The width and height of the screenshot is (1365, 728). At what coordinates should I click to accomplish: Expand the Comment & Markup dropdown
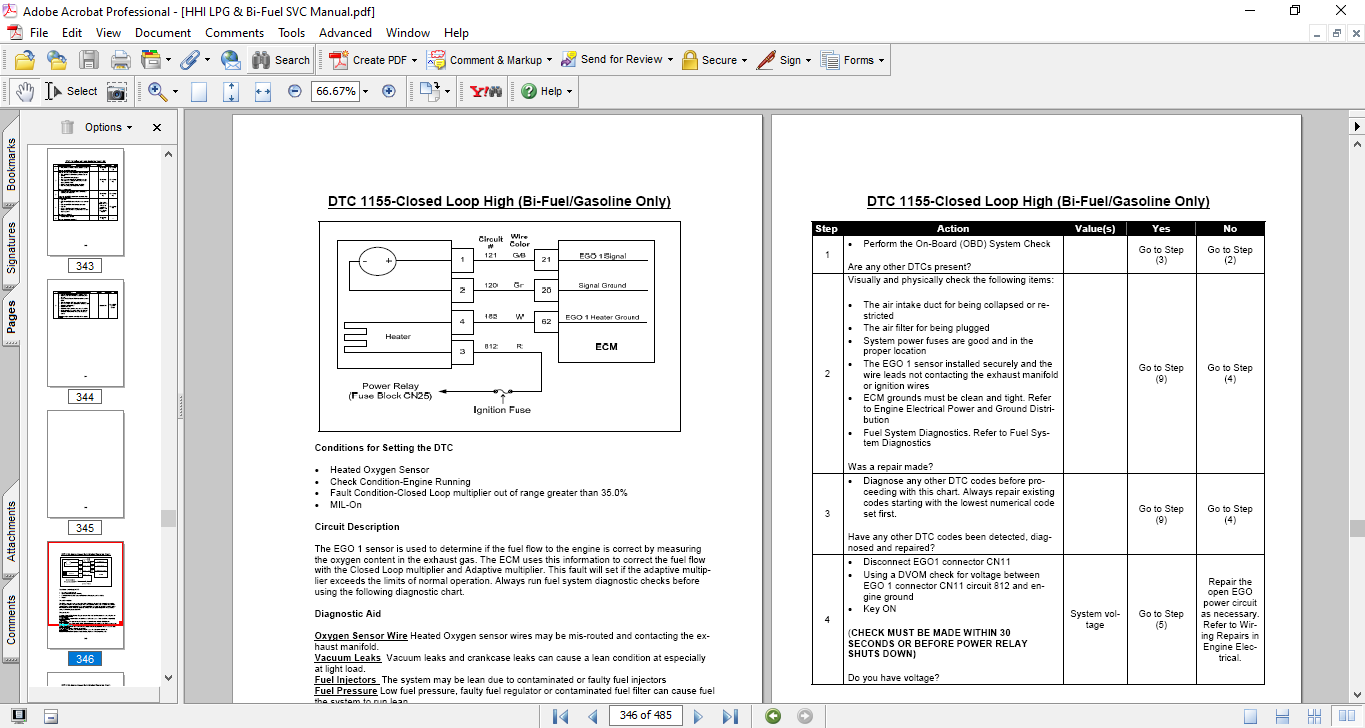(550, 60)
